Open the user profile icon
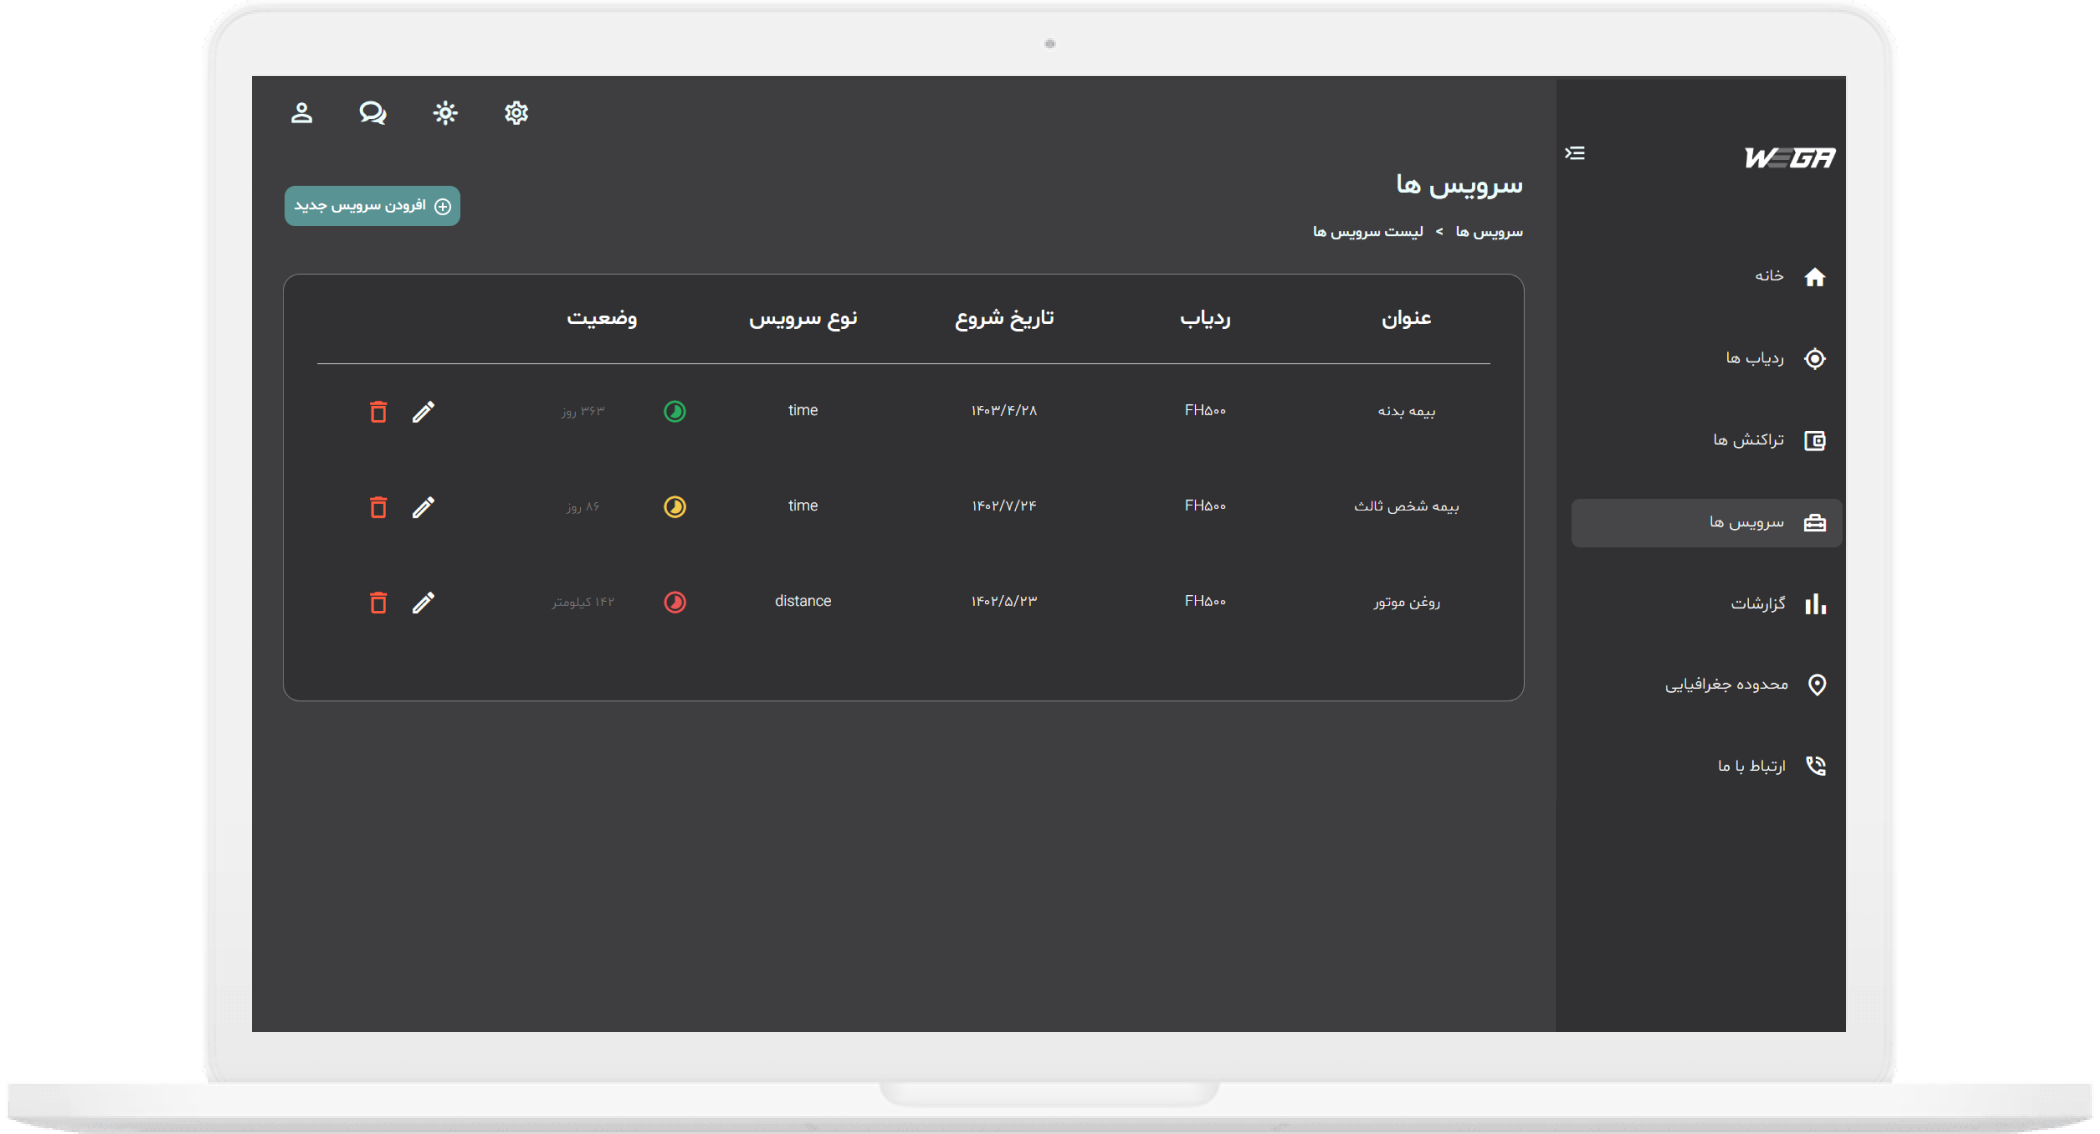The width and height of the screenshot is (2100, 1134). (302, 113)
